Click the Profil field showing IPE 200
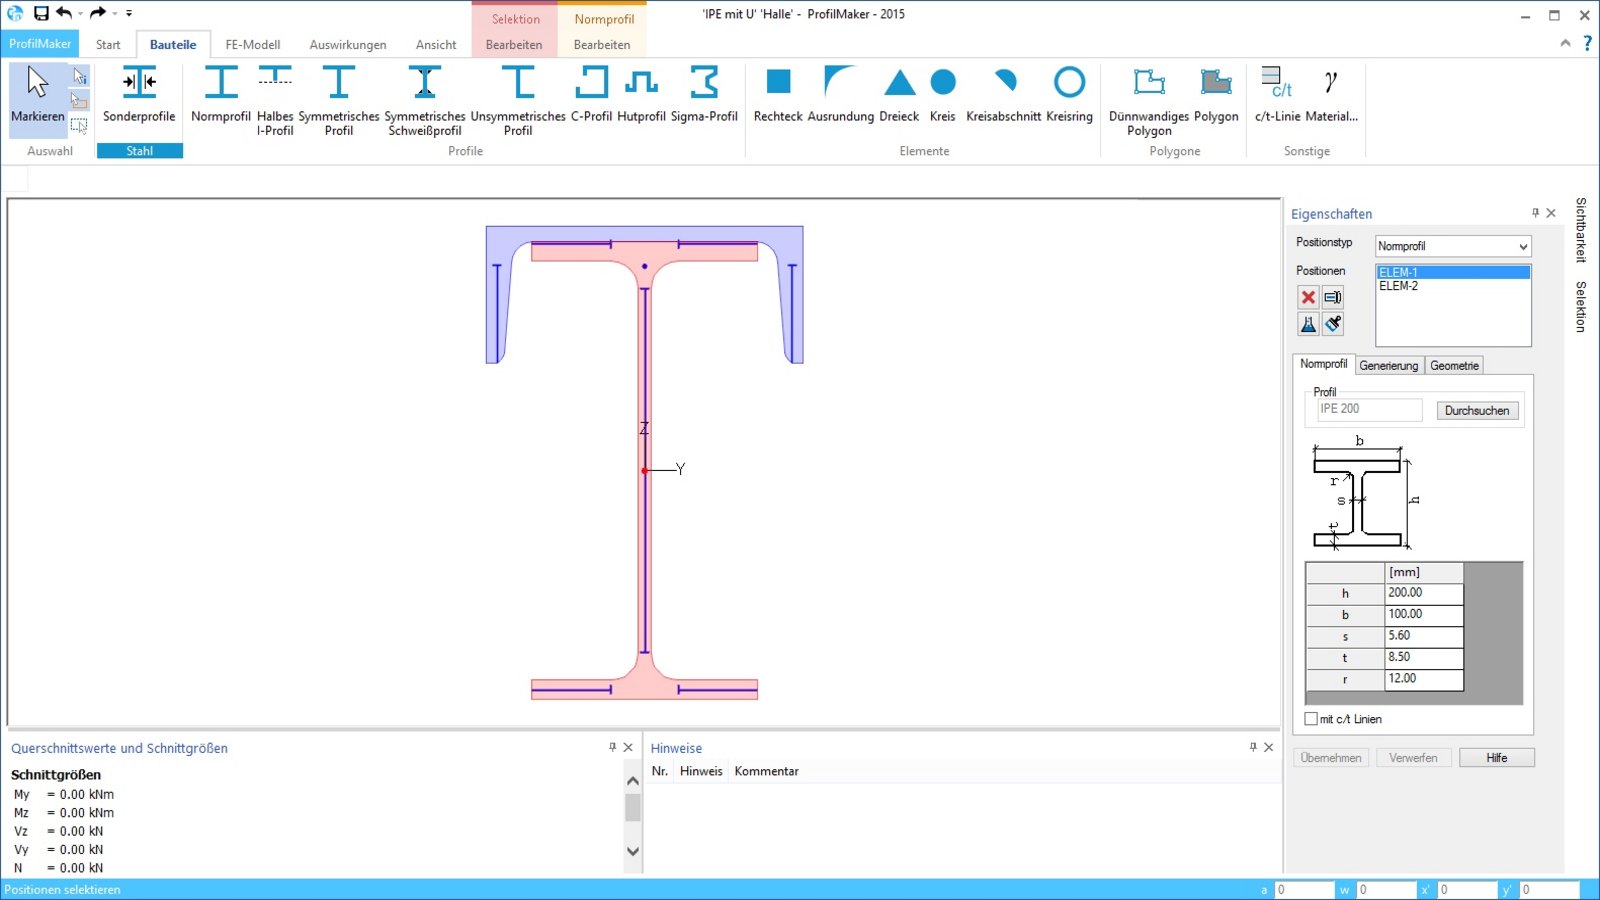1600x900 pixels. coord(1369,409)
